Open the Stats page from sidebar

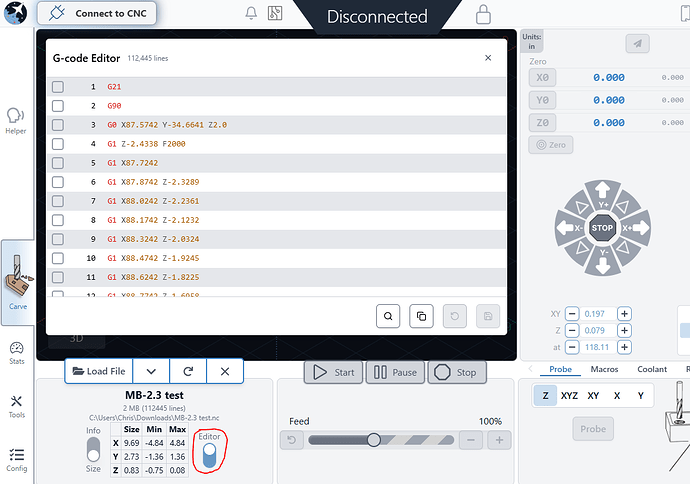16,351
